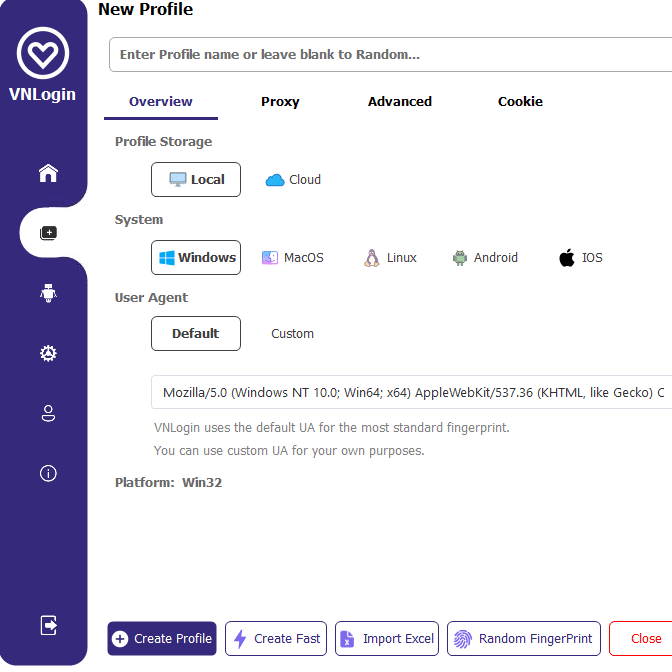
Task: Click the 'VNLogin uses the default UA' note
Action: [332, 428]
